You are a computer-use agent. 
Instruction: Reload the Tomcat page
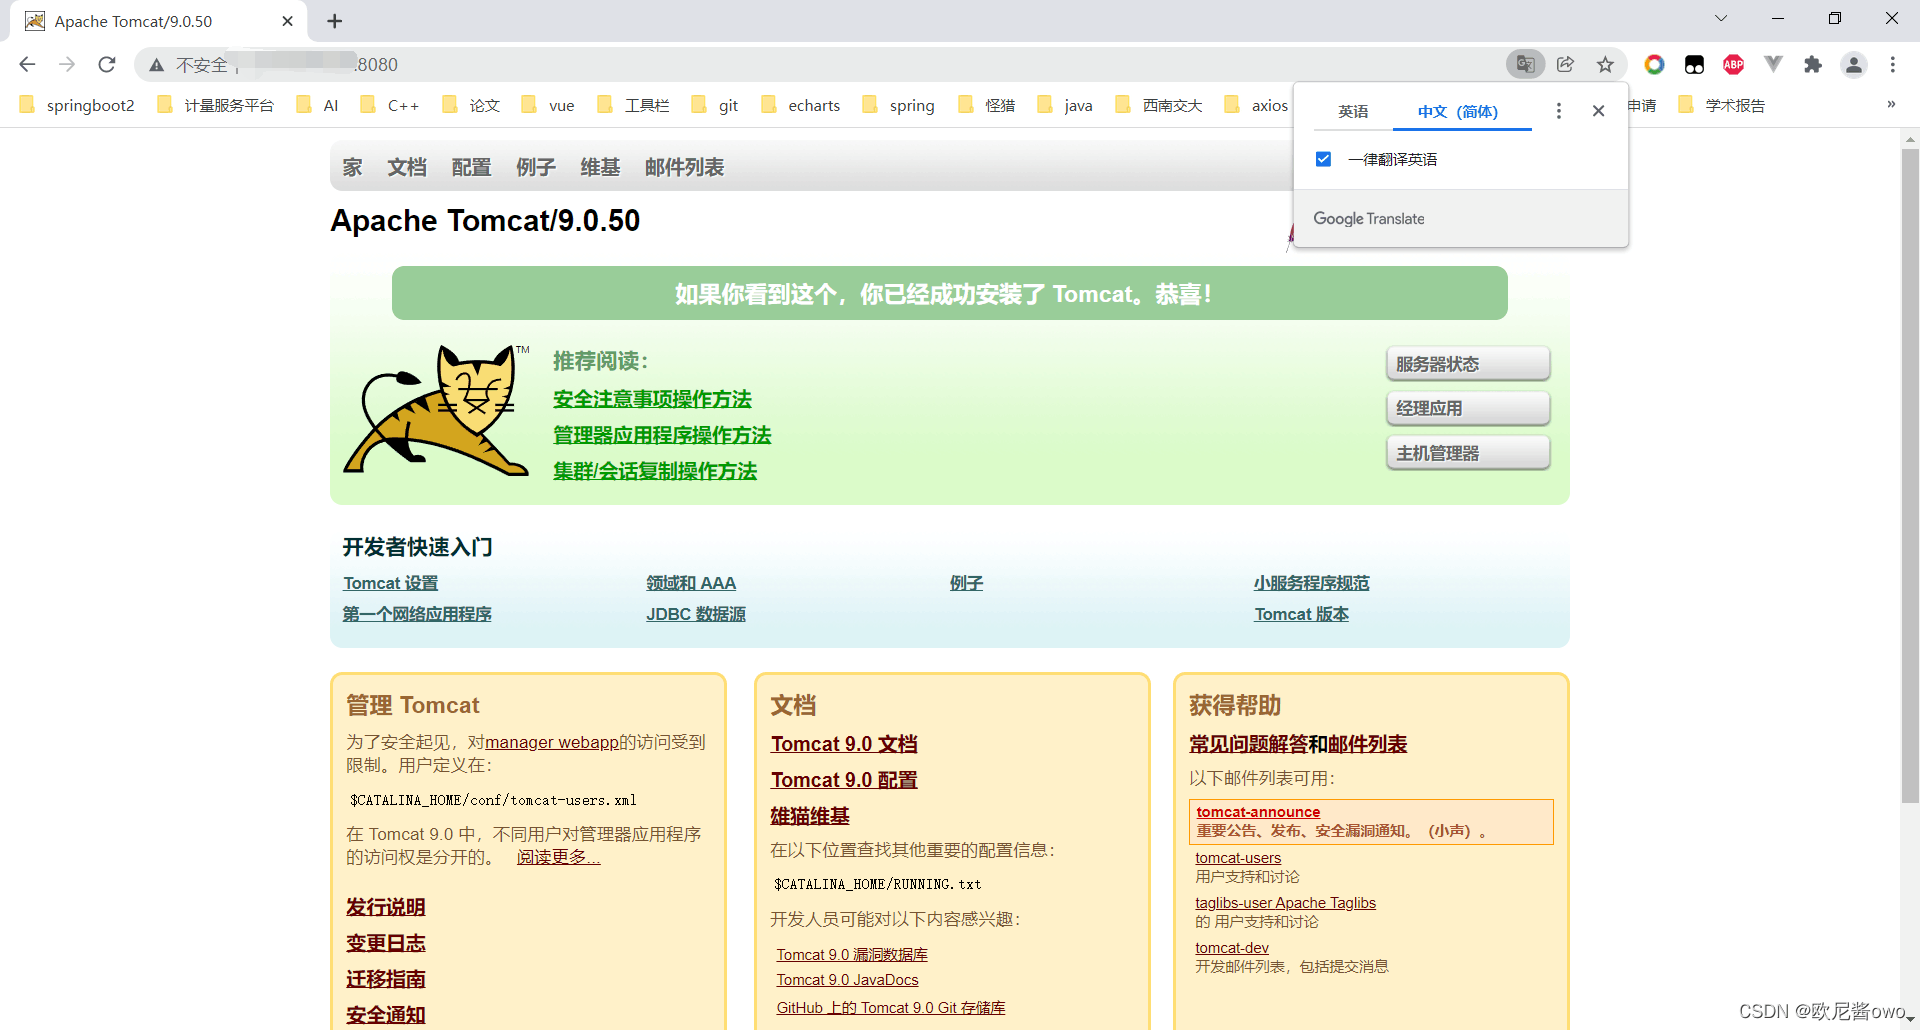[107, 65]
